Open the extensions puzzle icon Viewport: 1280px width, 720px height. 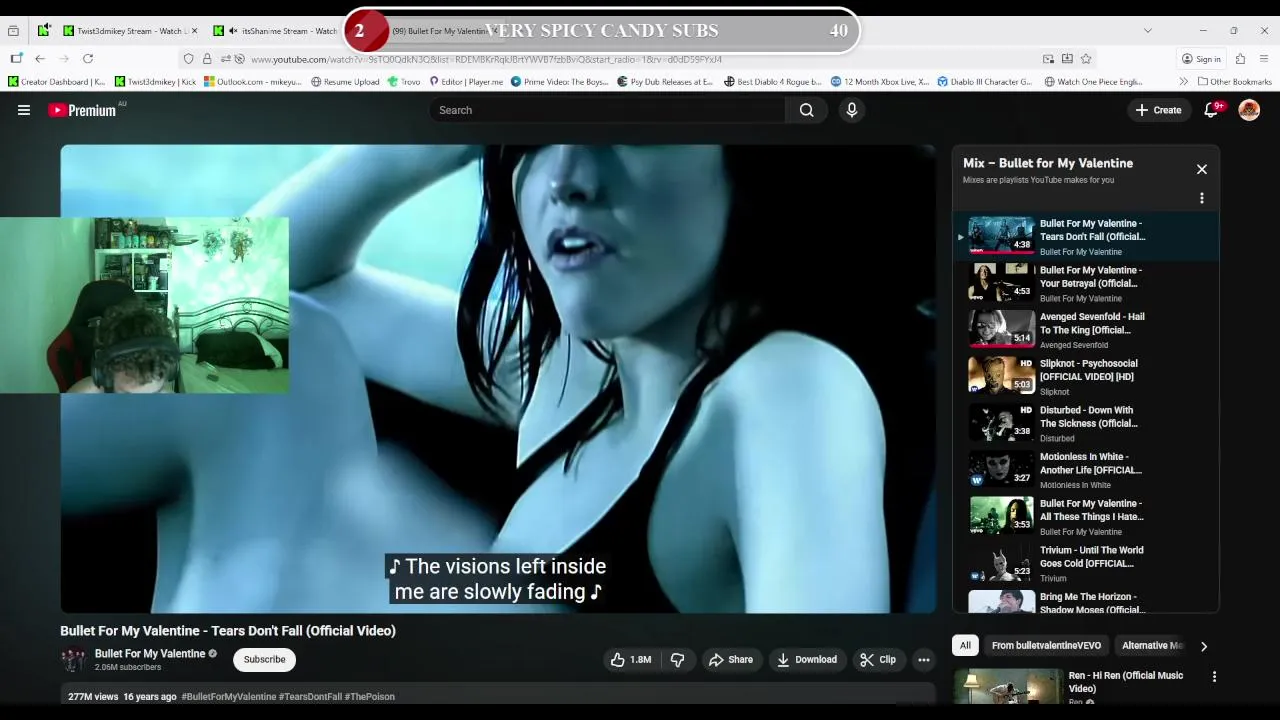1240,59
